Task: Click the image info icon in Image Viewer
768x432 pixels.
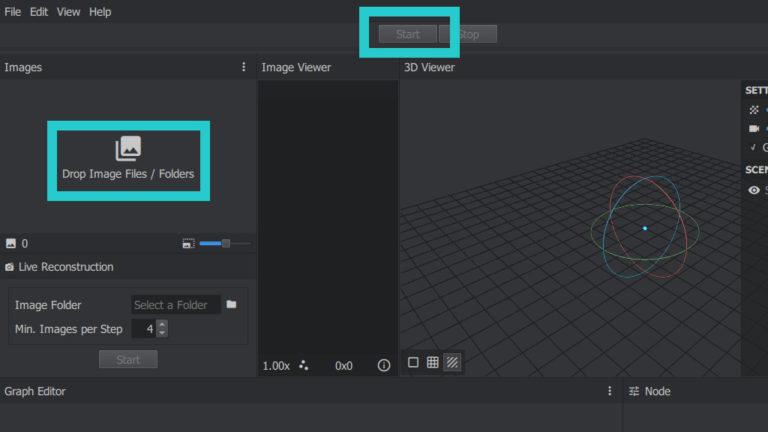Action: (x=384, y=366)
